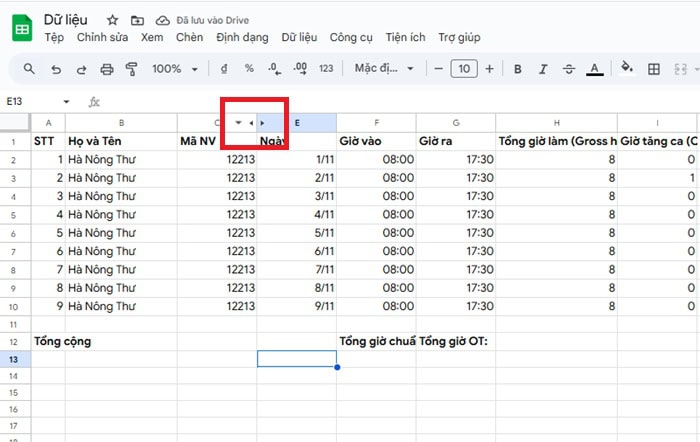The width and height of the screenshot is (700, 442).
Task: Select the paint format roller icon
Action: click(x=131, y=69)
